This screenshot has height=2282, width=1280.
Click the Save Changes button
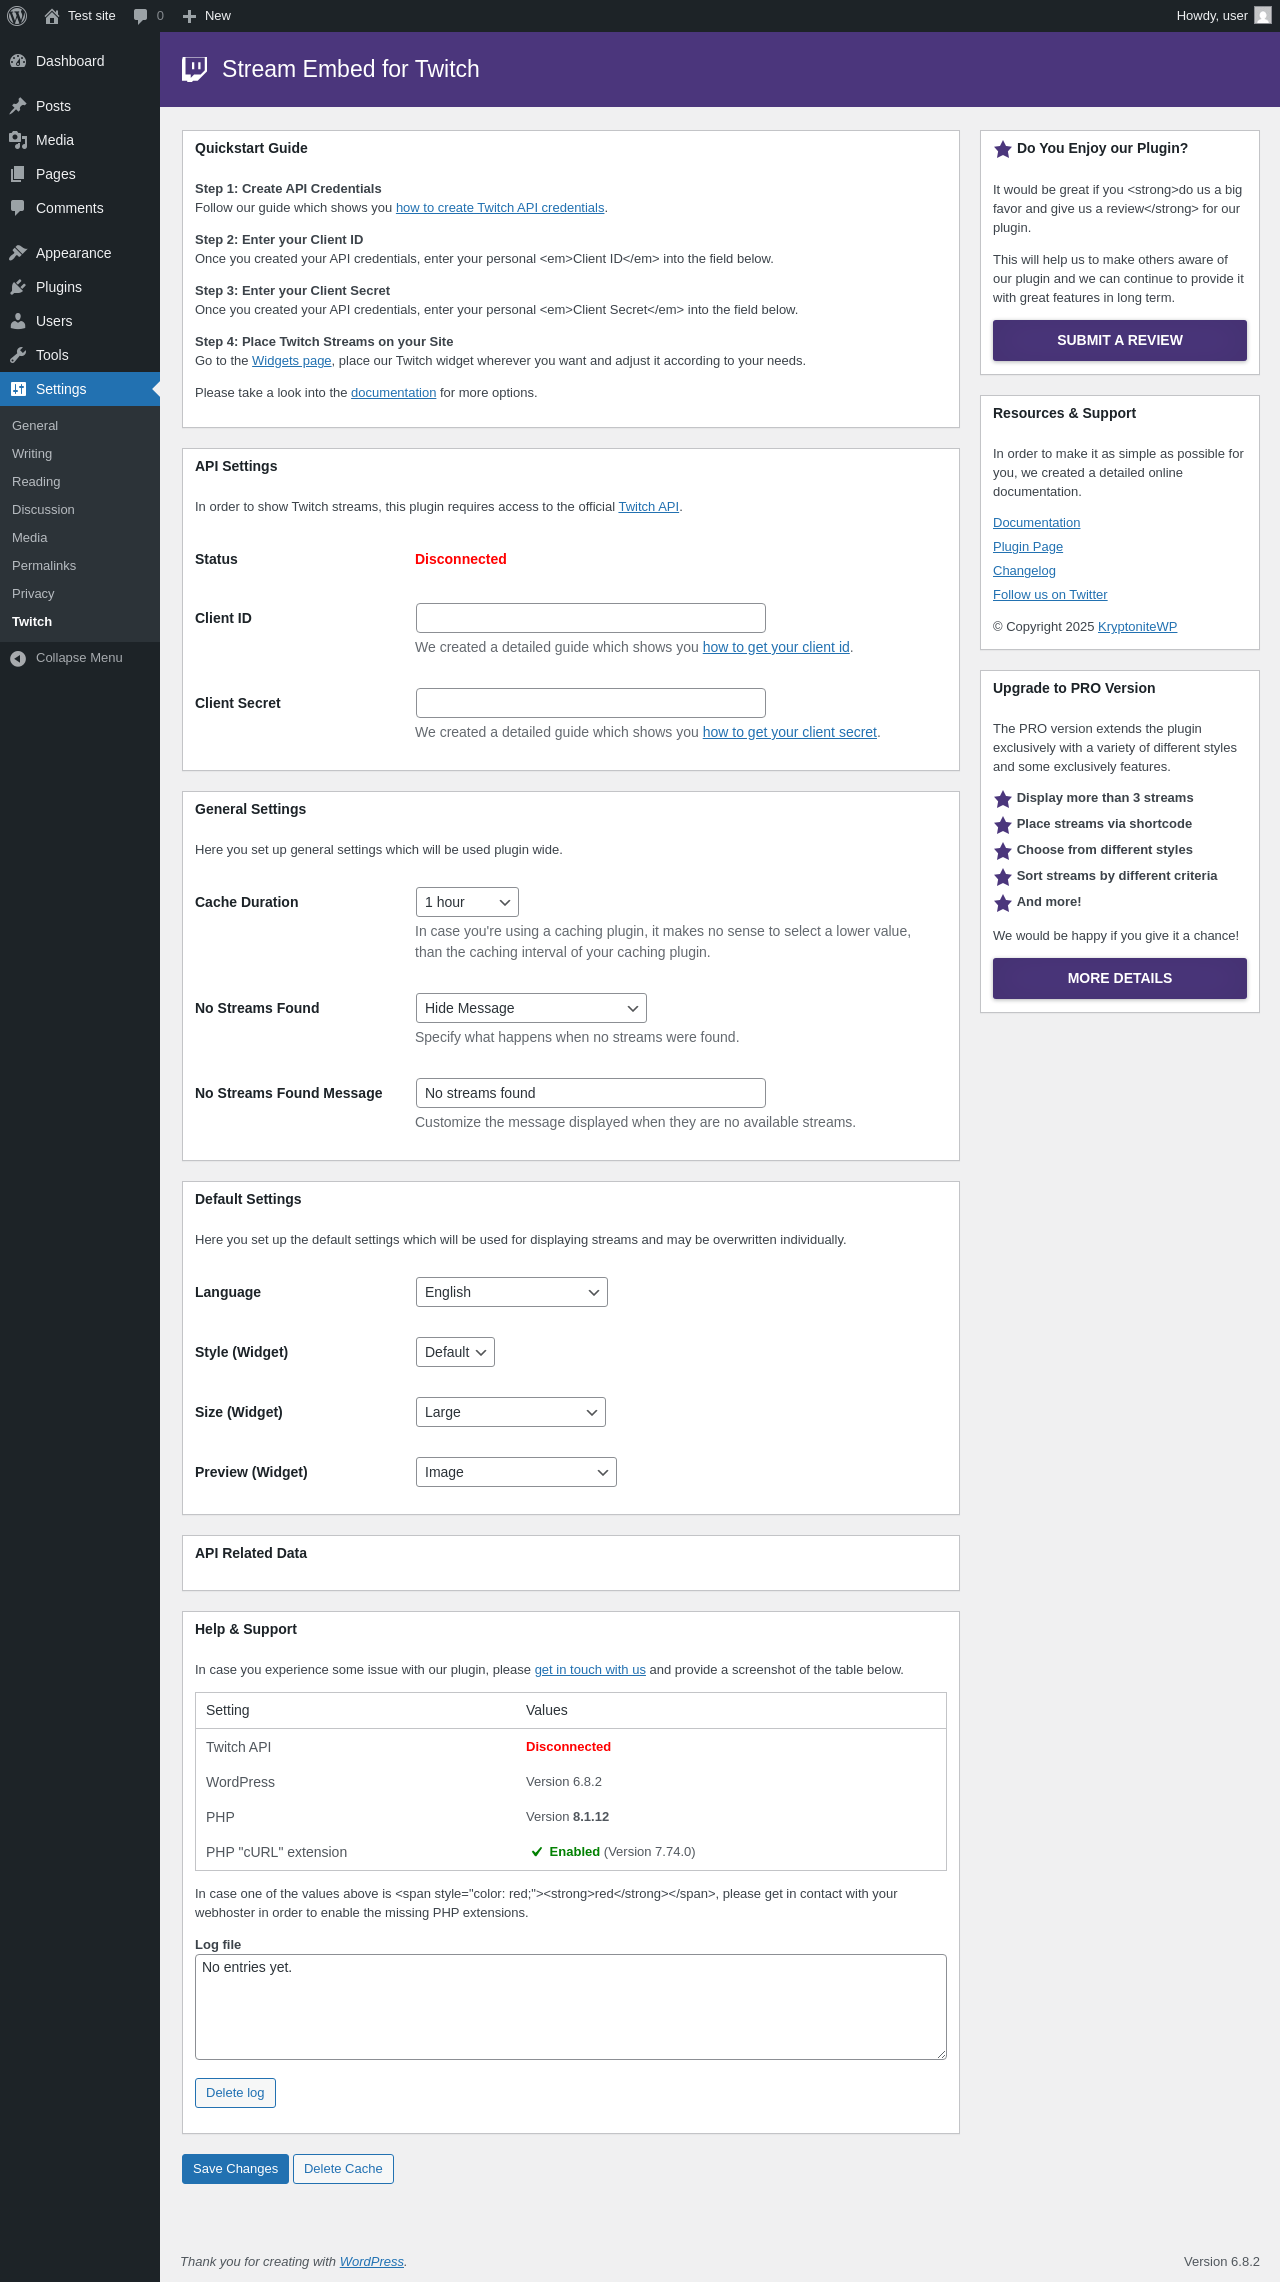[235, 2169]
